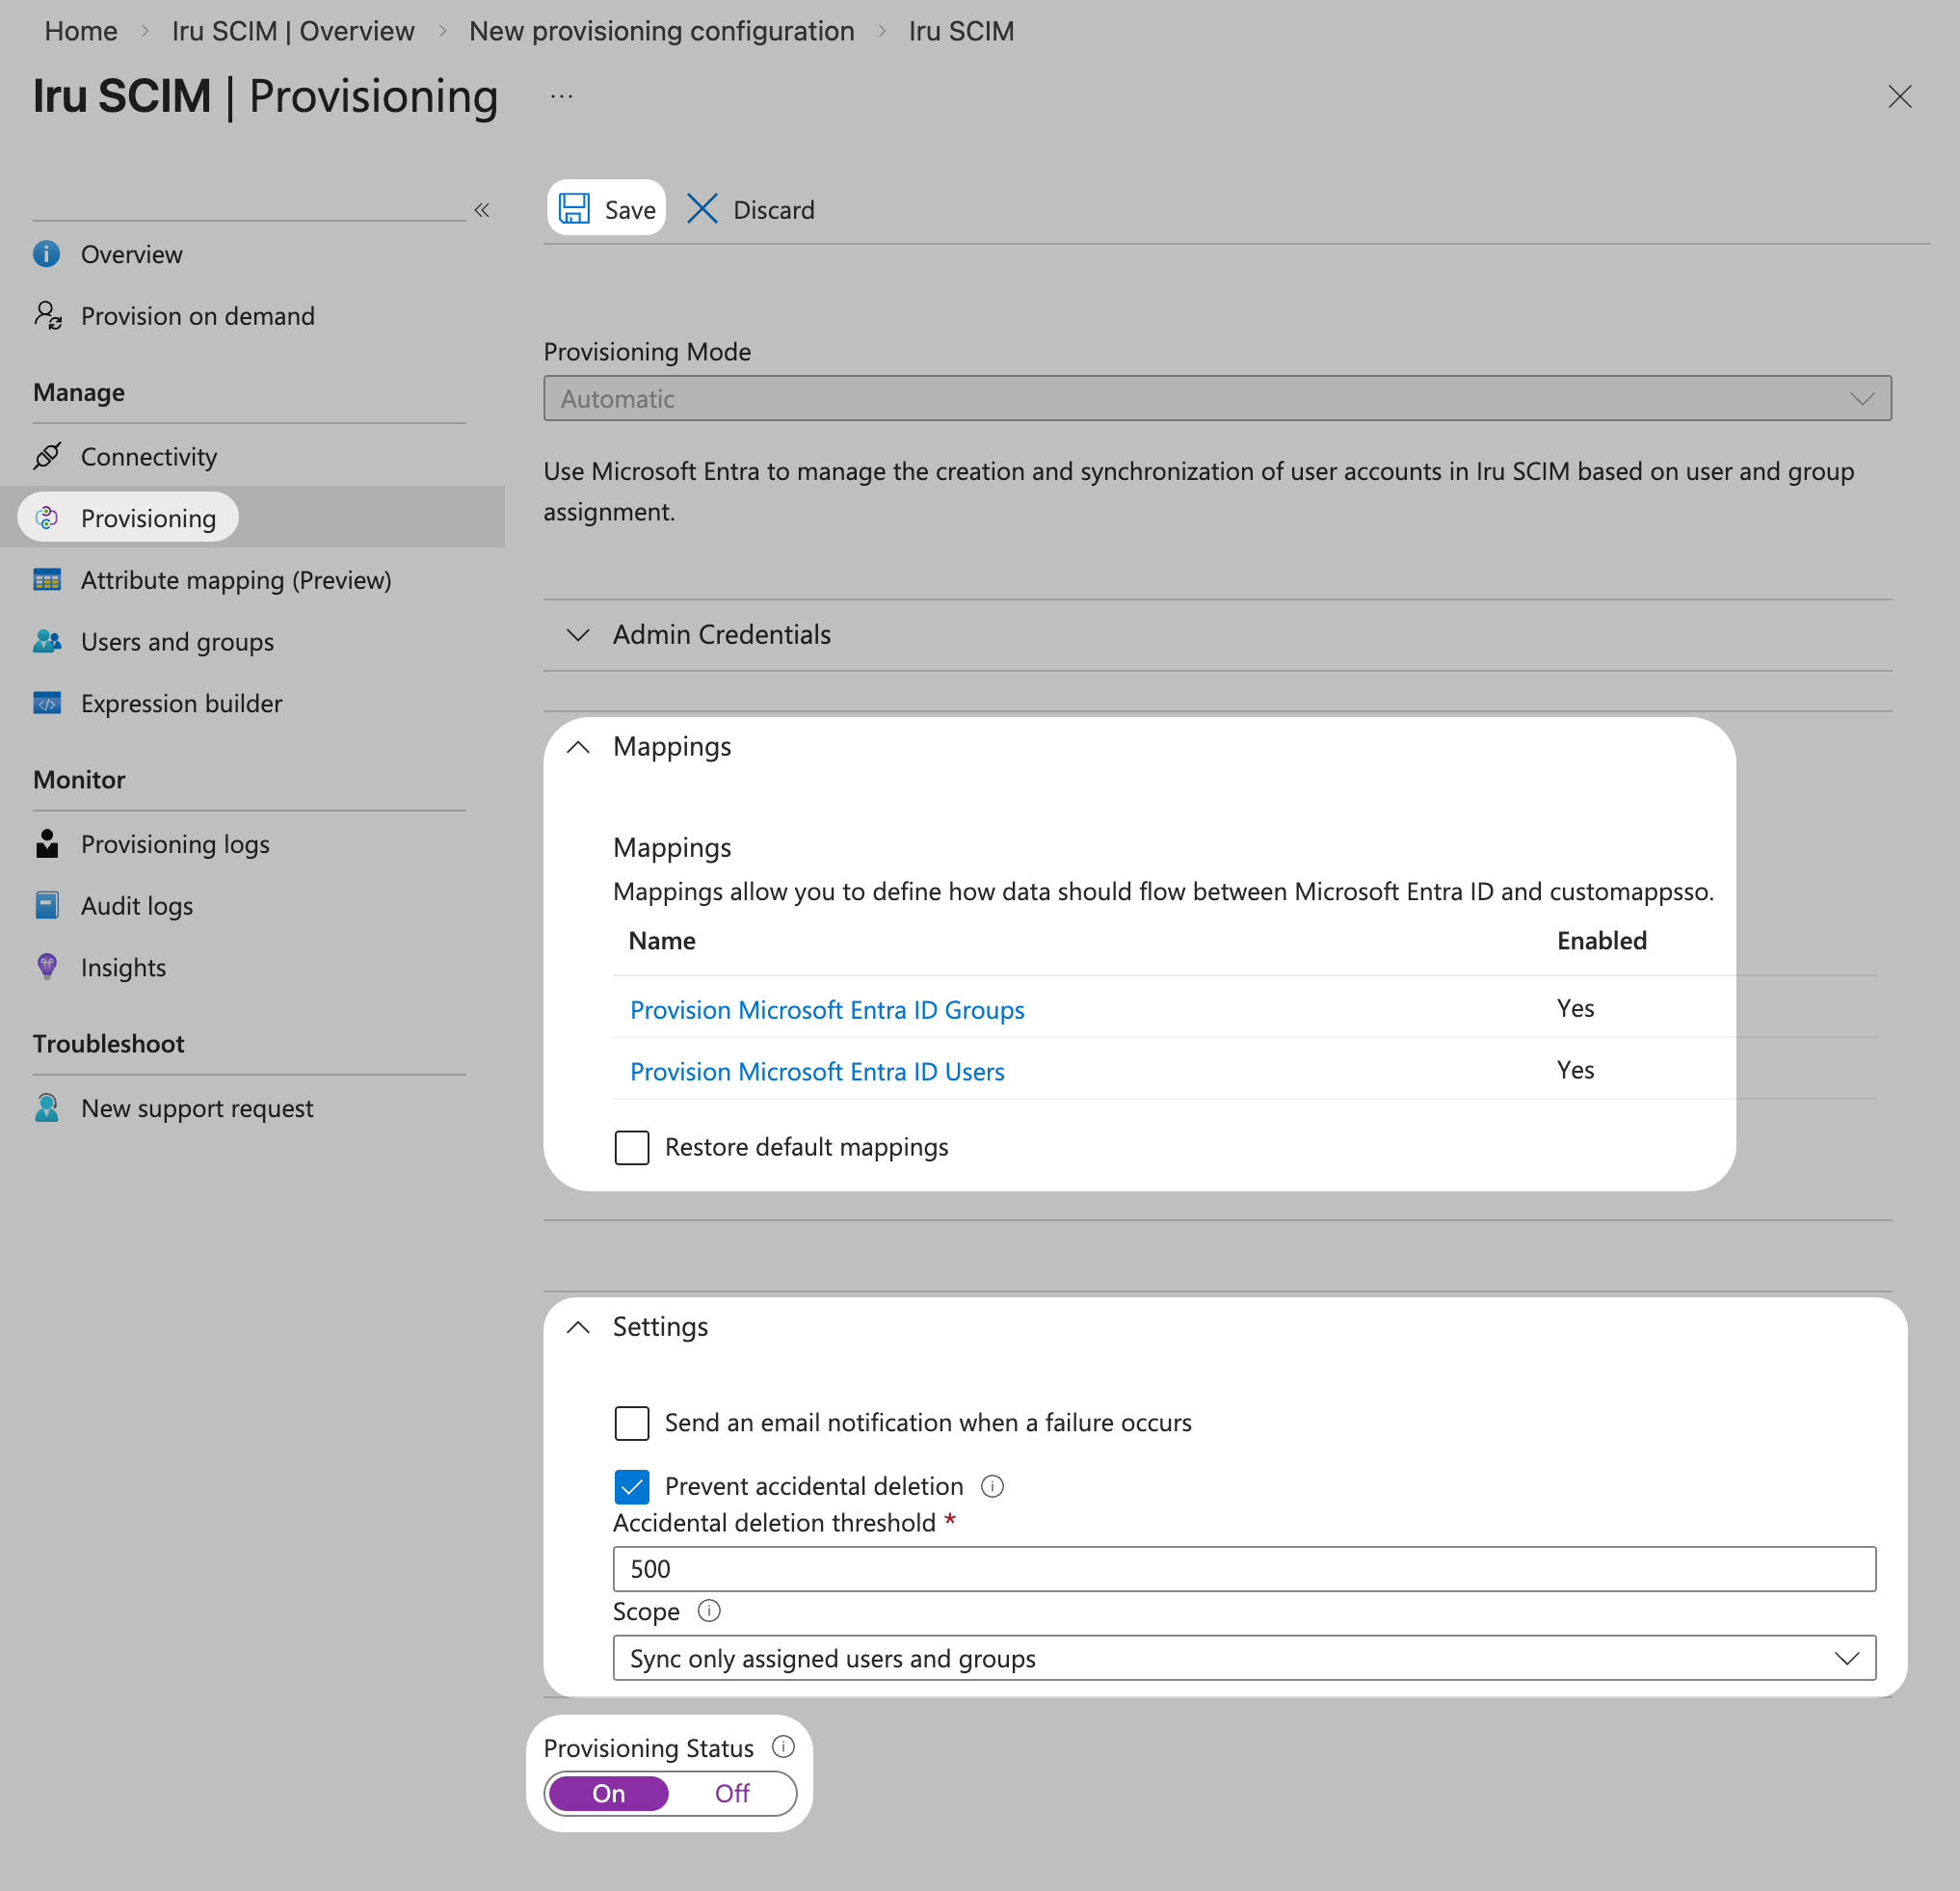Open Provisioning logs page

tap(175, 844)
